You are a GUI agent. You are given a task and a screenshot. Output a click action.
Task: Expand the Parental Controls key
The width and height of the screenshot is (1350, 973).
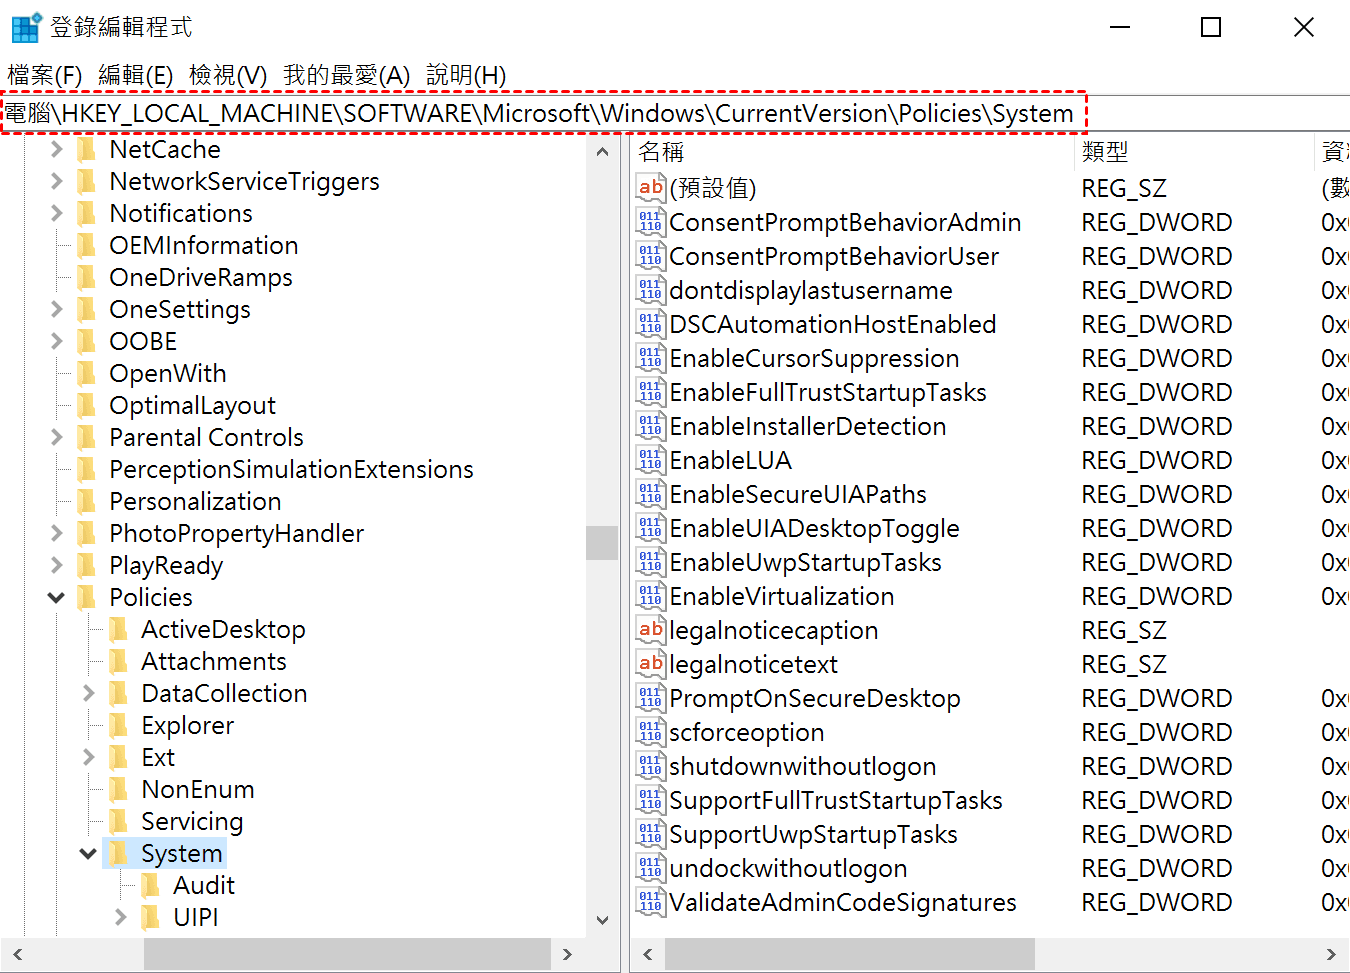(57, 438)
